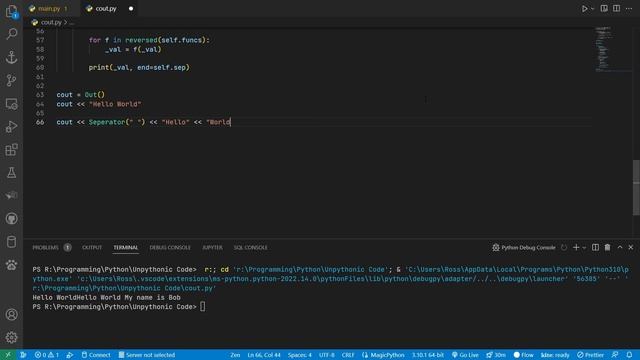The image size is (640, 360).
Task: Open the Run and Debug view
Action: pyautogui.click(x=11, y=127)
